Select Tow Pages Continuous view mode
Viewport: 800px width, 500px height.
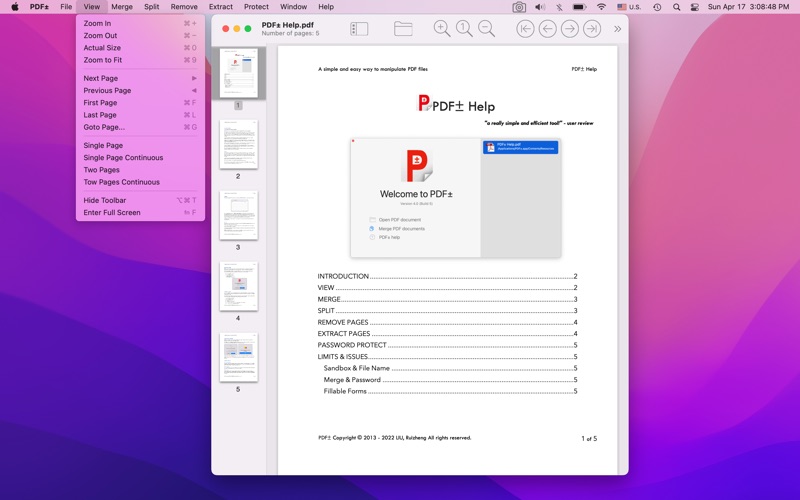click(x=140, y=183)
